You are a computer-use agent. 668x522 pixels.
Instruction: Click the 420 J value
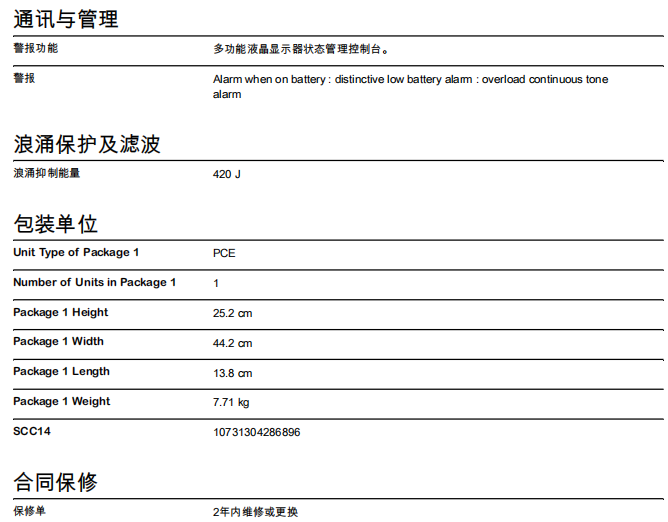pos(227,174)
